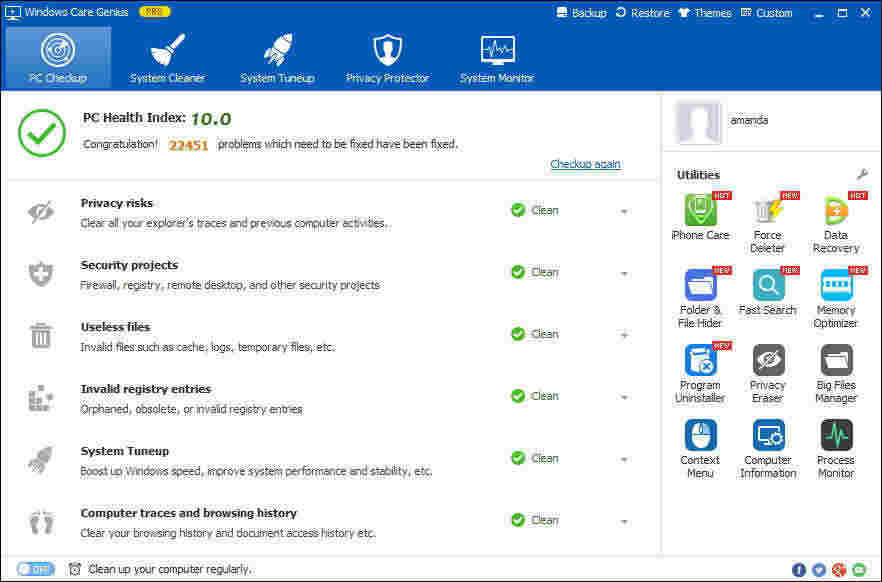
Task: Click the green chat feedback icon
Action: coord(859,570)
